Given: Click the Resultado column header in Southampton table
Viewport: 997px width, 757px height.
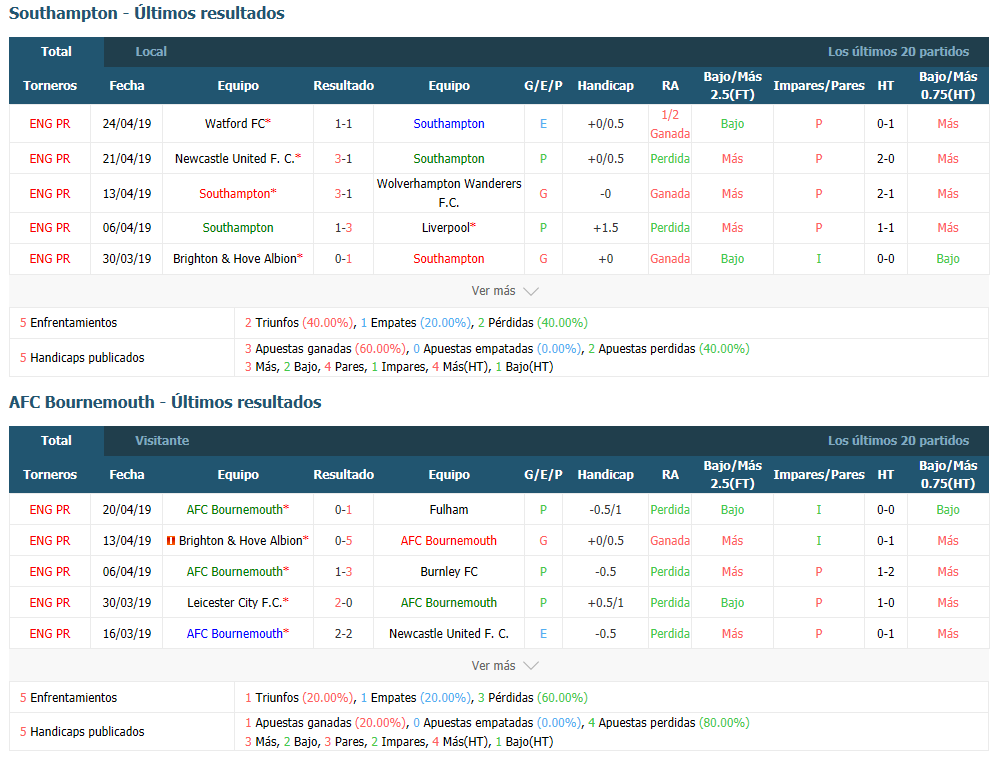Looking at the screenshot, I should (343, 86).
